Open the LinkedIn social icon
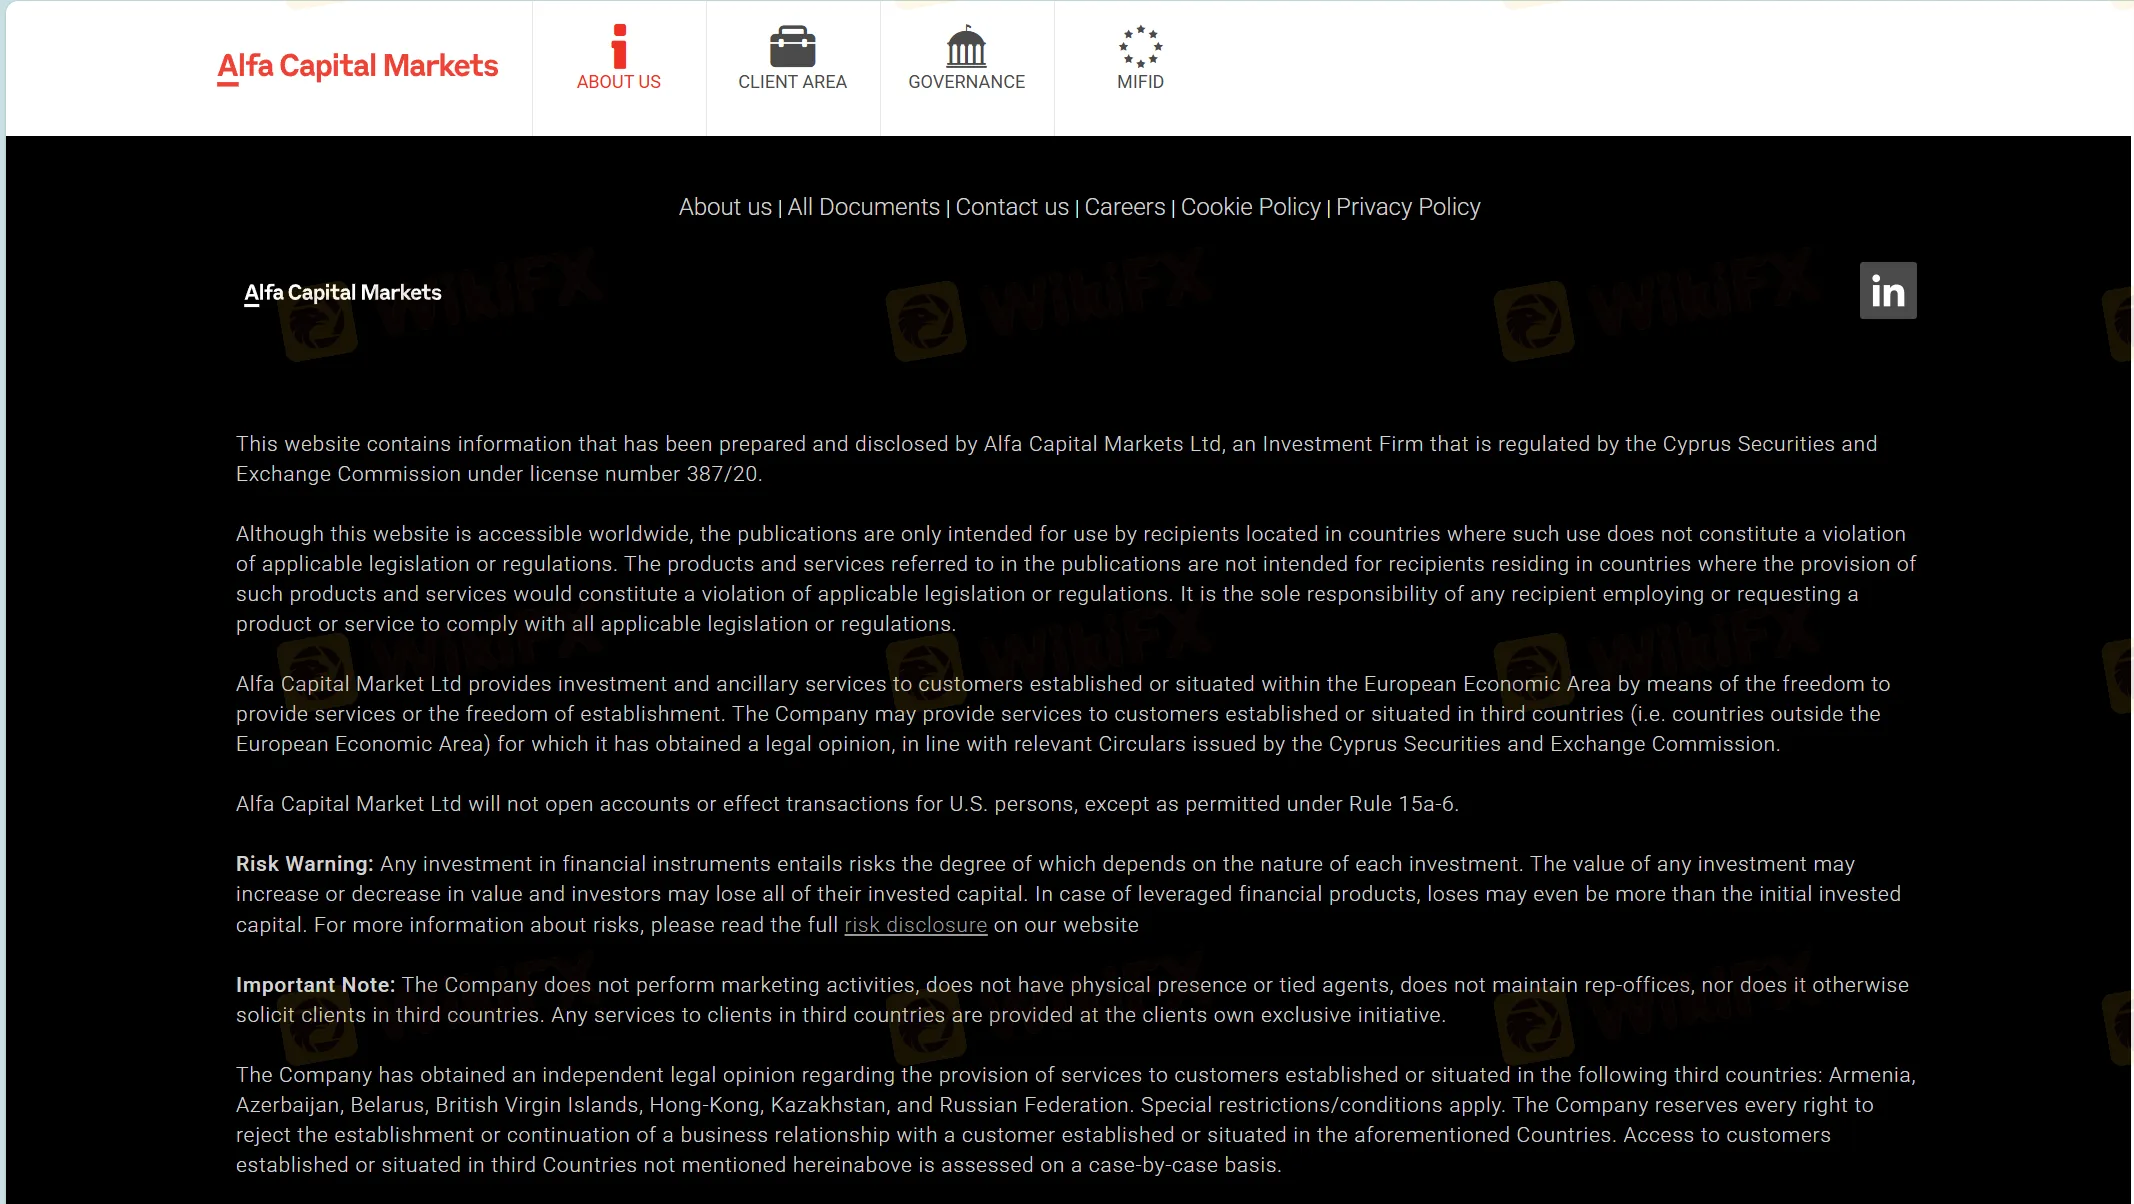This screenshot has height=1204, width=2134. coord(1887,291)
